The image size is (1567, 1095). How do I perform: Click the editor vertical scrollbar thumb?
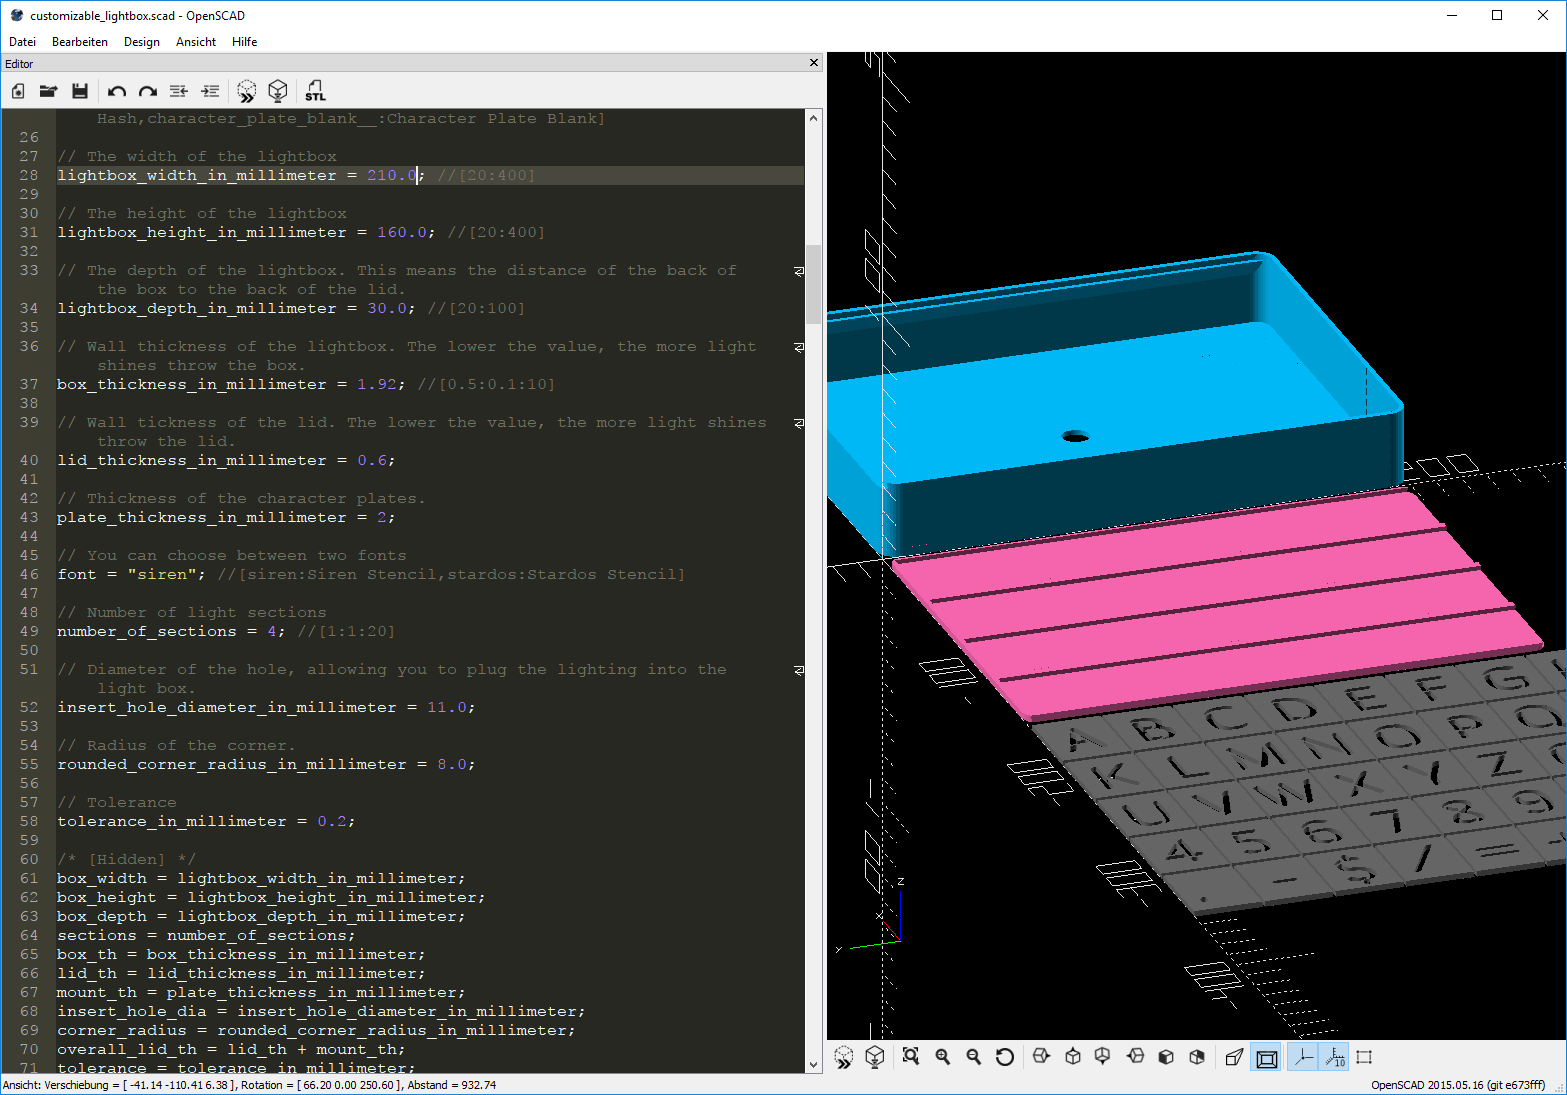point(813,285)
